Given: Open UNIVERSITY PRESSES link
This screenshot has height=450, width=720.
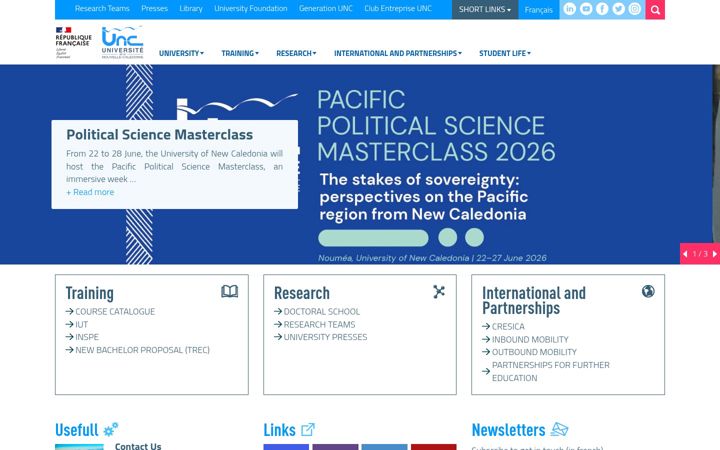Looking at the screenshot, I should (325, 337).
